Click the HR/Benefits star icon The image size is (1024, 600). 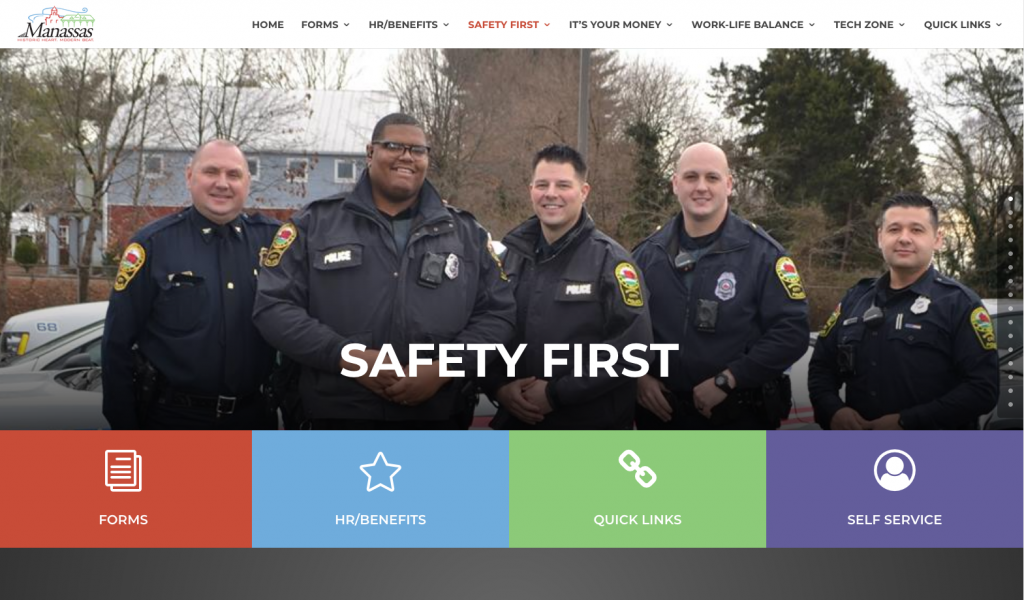(x=380, y=471)
